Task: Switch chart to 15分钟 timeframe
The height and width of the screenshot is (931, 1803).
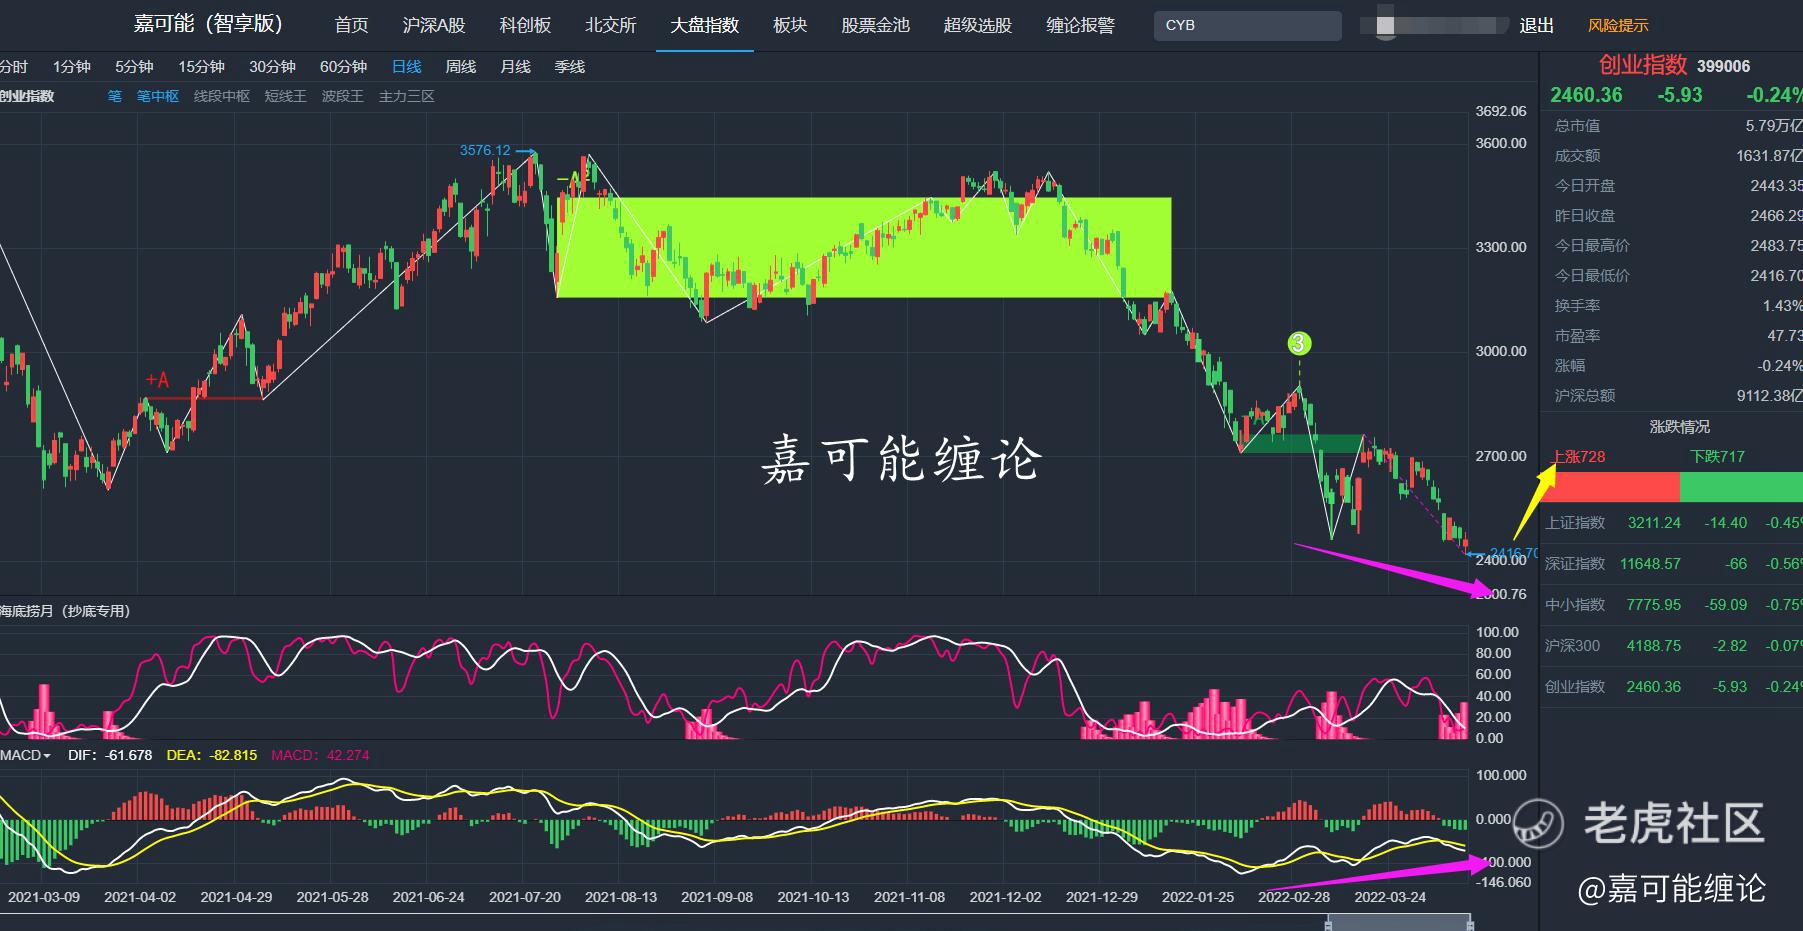Action: [201, 67]
